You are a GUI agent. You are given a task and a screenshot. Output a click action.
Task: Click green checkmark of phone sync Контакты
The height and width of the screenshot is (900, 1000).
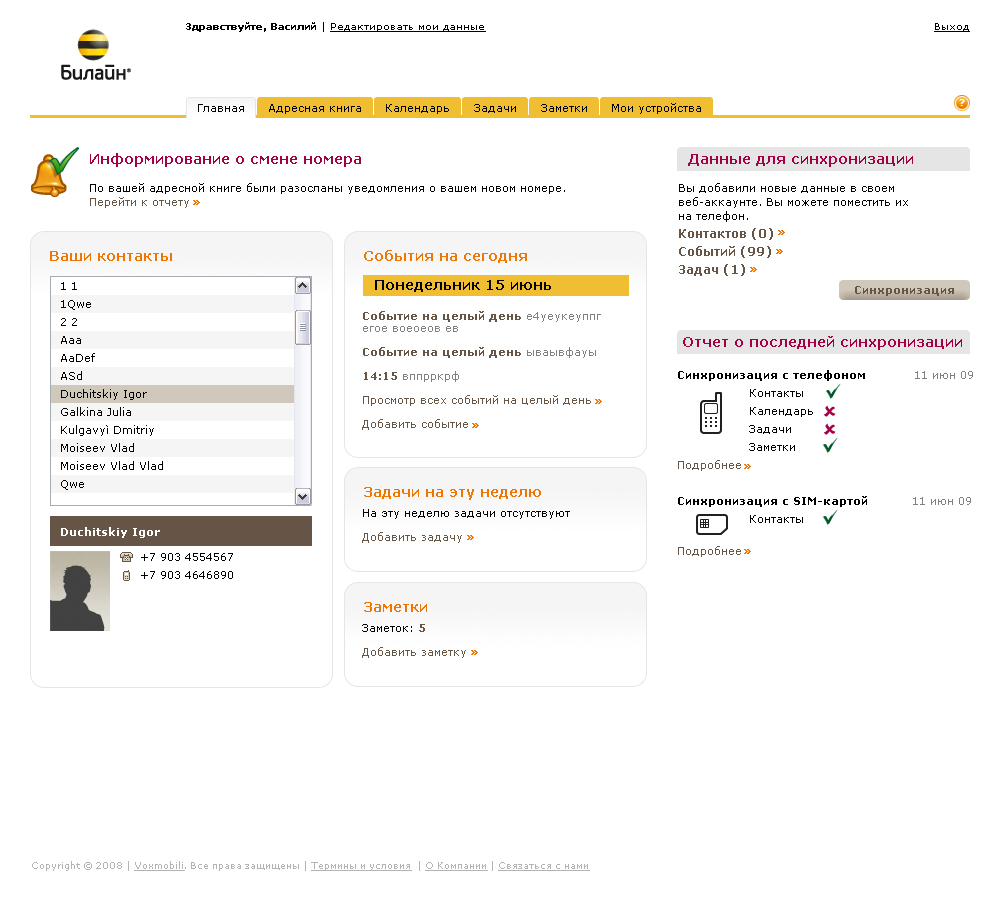tap(832, 392)
